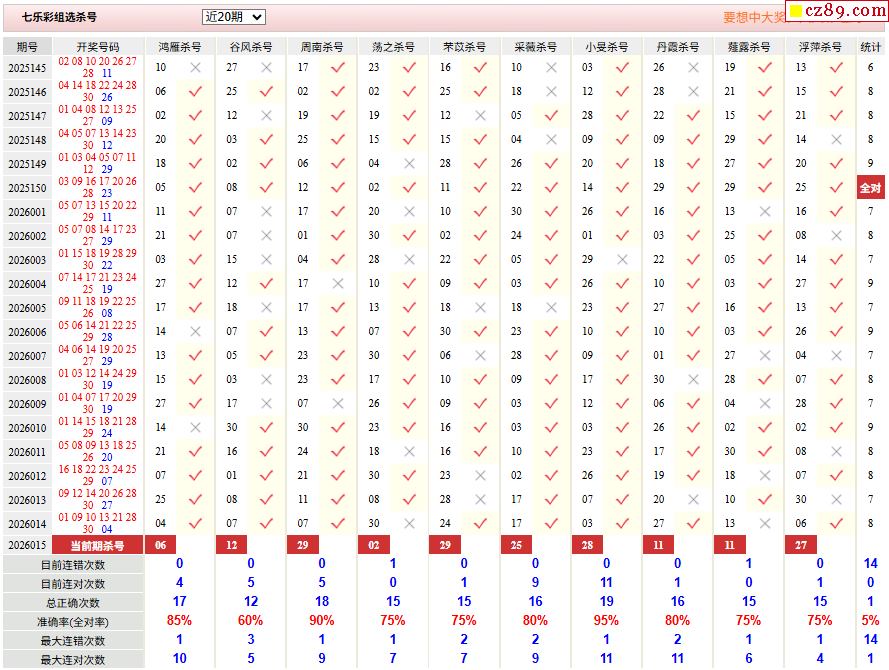Click the red 当前期杀号 label
Viewport: 889px width, 670px height.
(96, 545)
